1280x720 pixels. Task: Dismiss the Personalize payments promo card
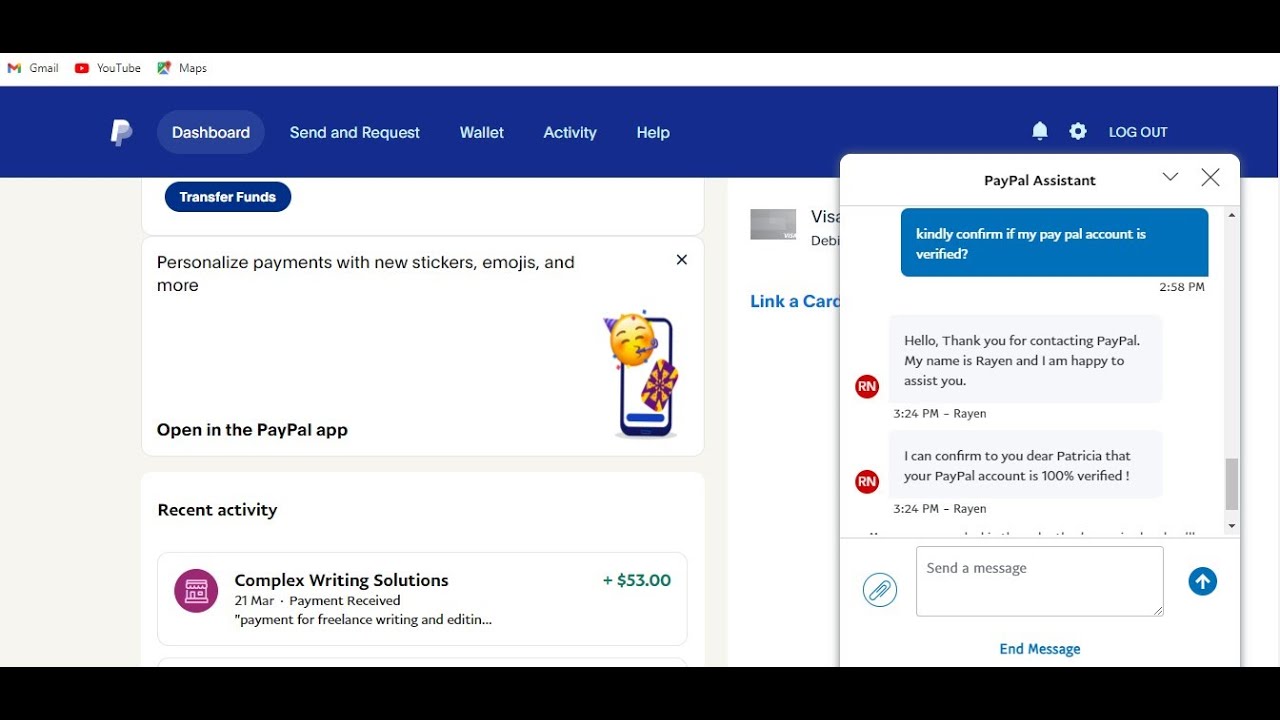(682, 260)
